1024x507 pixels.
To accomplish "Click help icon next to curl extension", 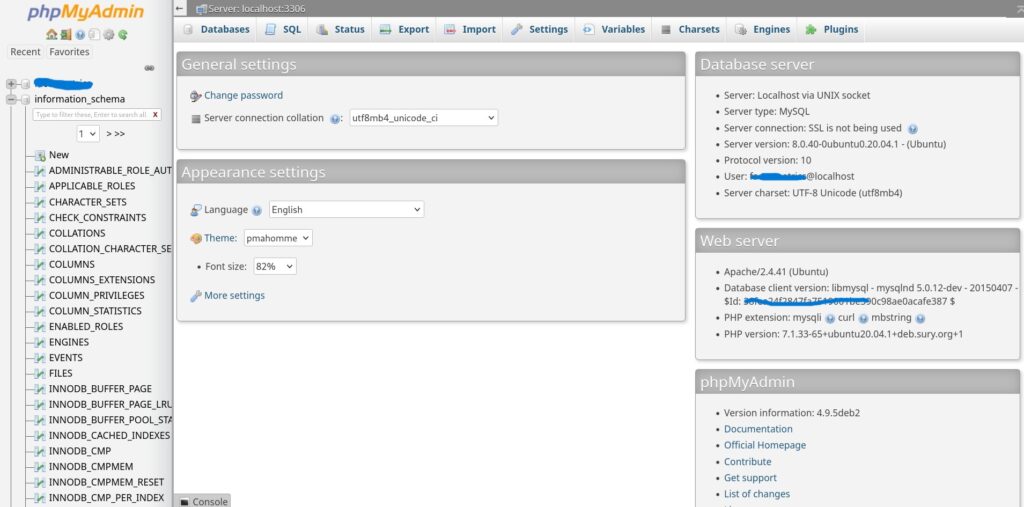I will click(863, 318).
